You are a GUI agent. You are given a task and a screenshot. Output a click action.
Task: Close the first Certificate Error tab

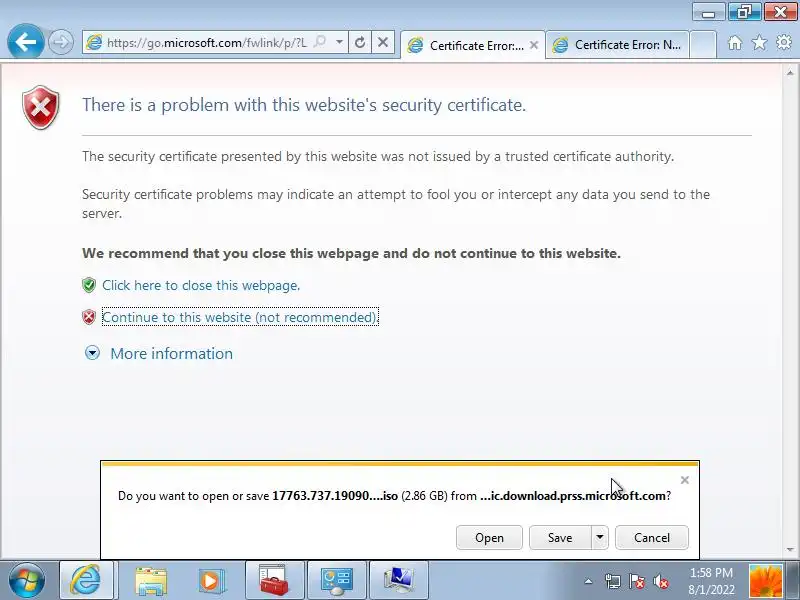point(534,45)
